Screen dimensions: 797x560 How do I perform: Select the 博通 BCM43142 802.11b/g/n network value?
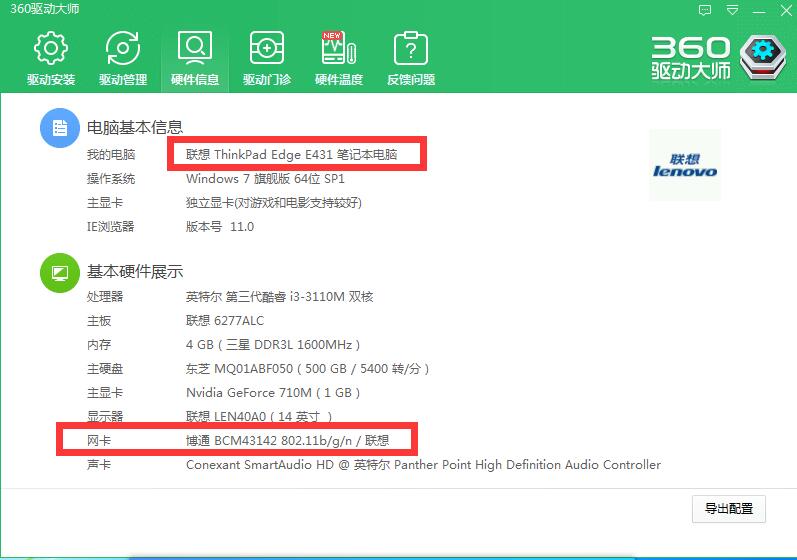click(287, 441)
